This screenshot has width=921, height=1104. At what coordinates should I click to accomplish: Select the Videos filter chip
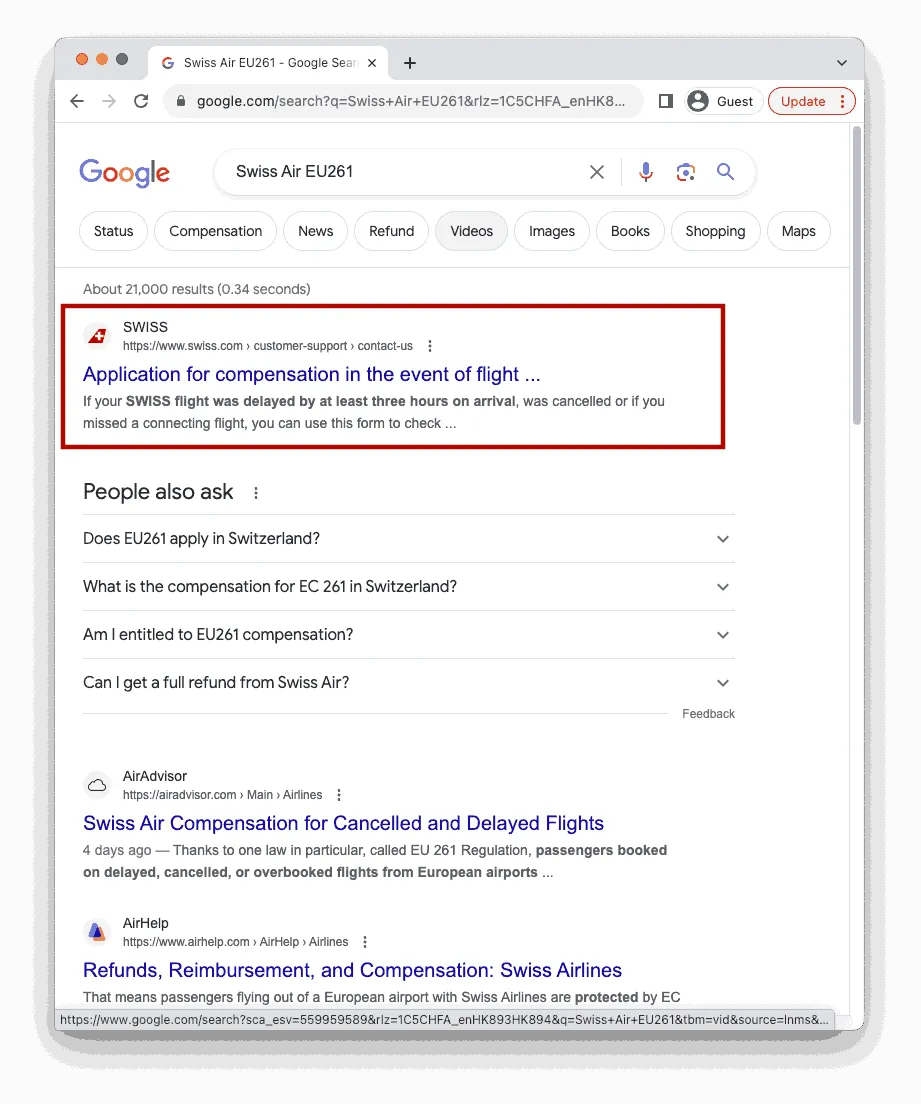click(x=471, y=231)
